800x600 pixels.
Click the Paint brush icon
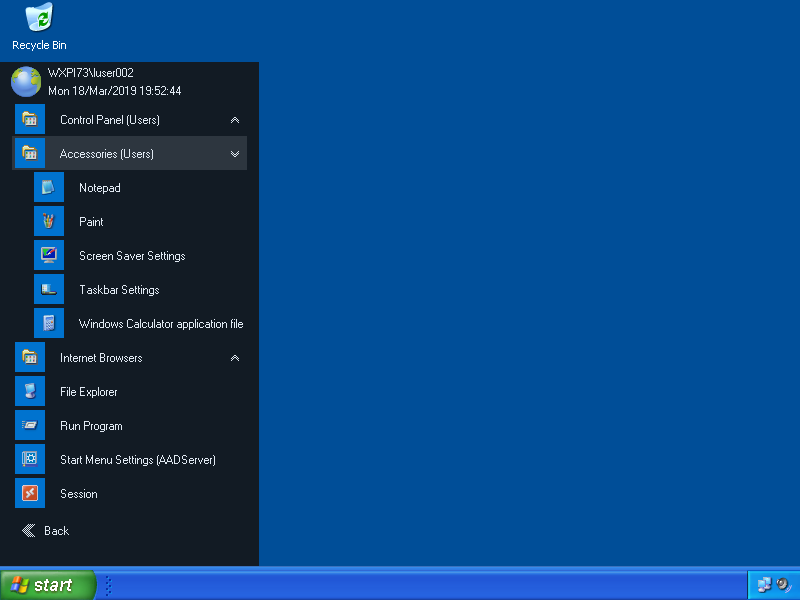[x=48, y=222]
